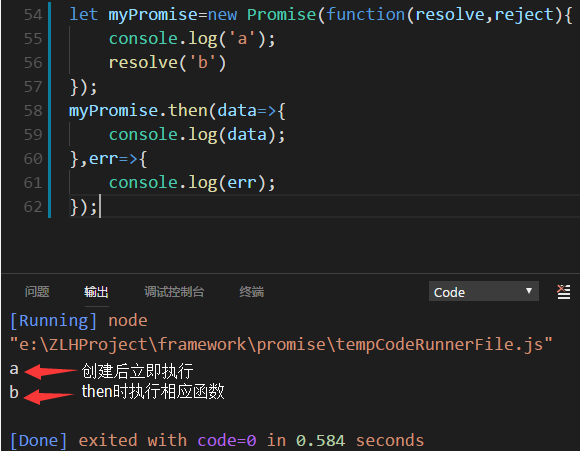The width and height of the screenshot is (580, 451).
Task: Click line number 56 in gutter
Action: 33,63
